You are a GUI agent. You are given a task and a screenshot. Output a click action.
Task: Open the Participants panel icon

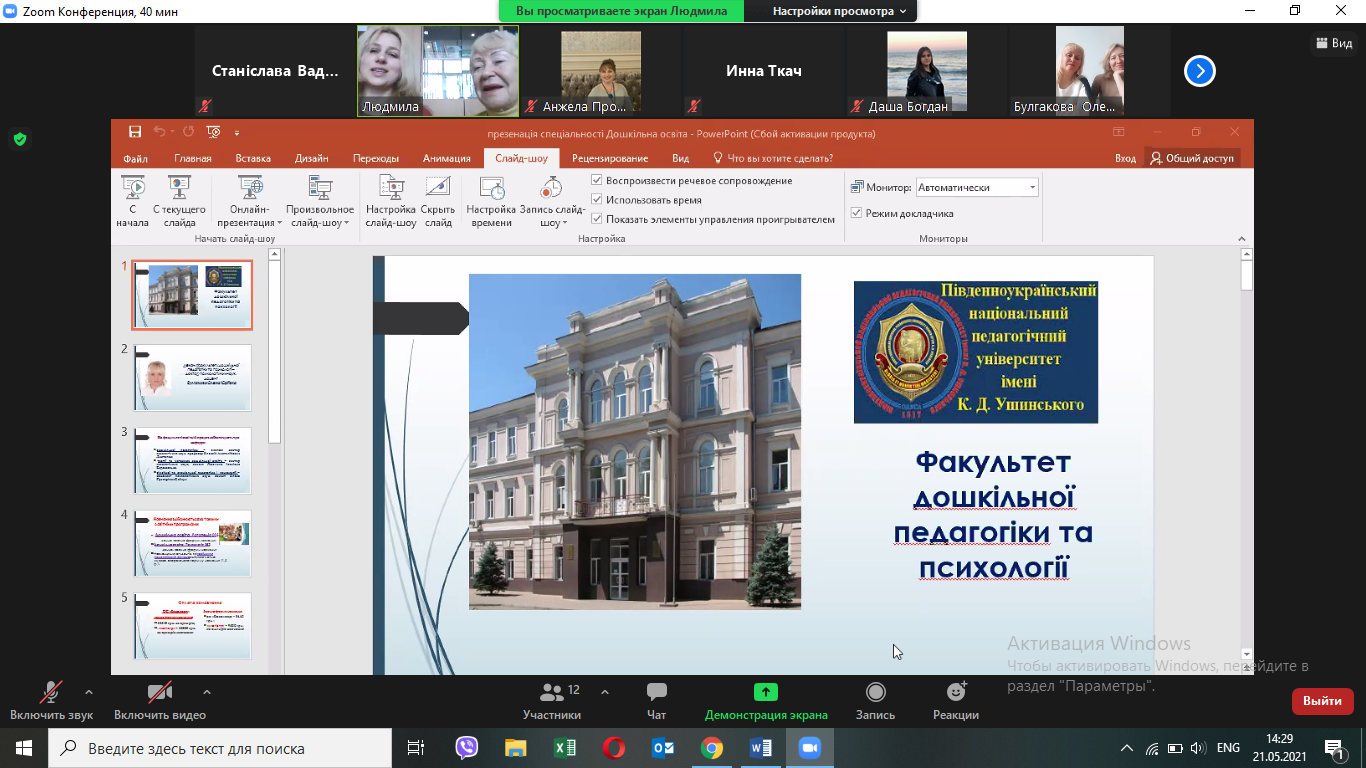551,693
